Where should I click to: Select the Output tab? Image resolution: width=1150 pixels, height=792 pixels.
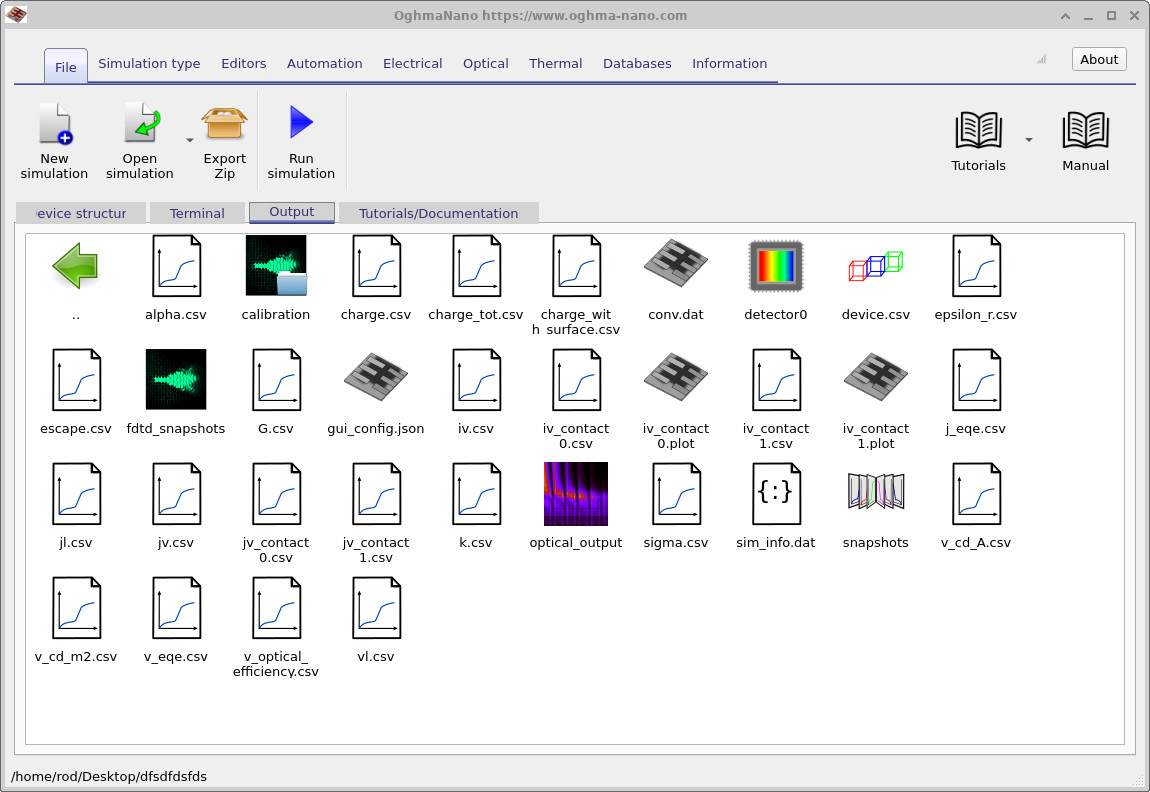(292, 212)
